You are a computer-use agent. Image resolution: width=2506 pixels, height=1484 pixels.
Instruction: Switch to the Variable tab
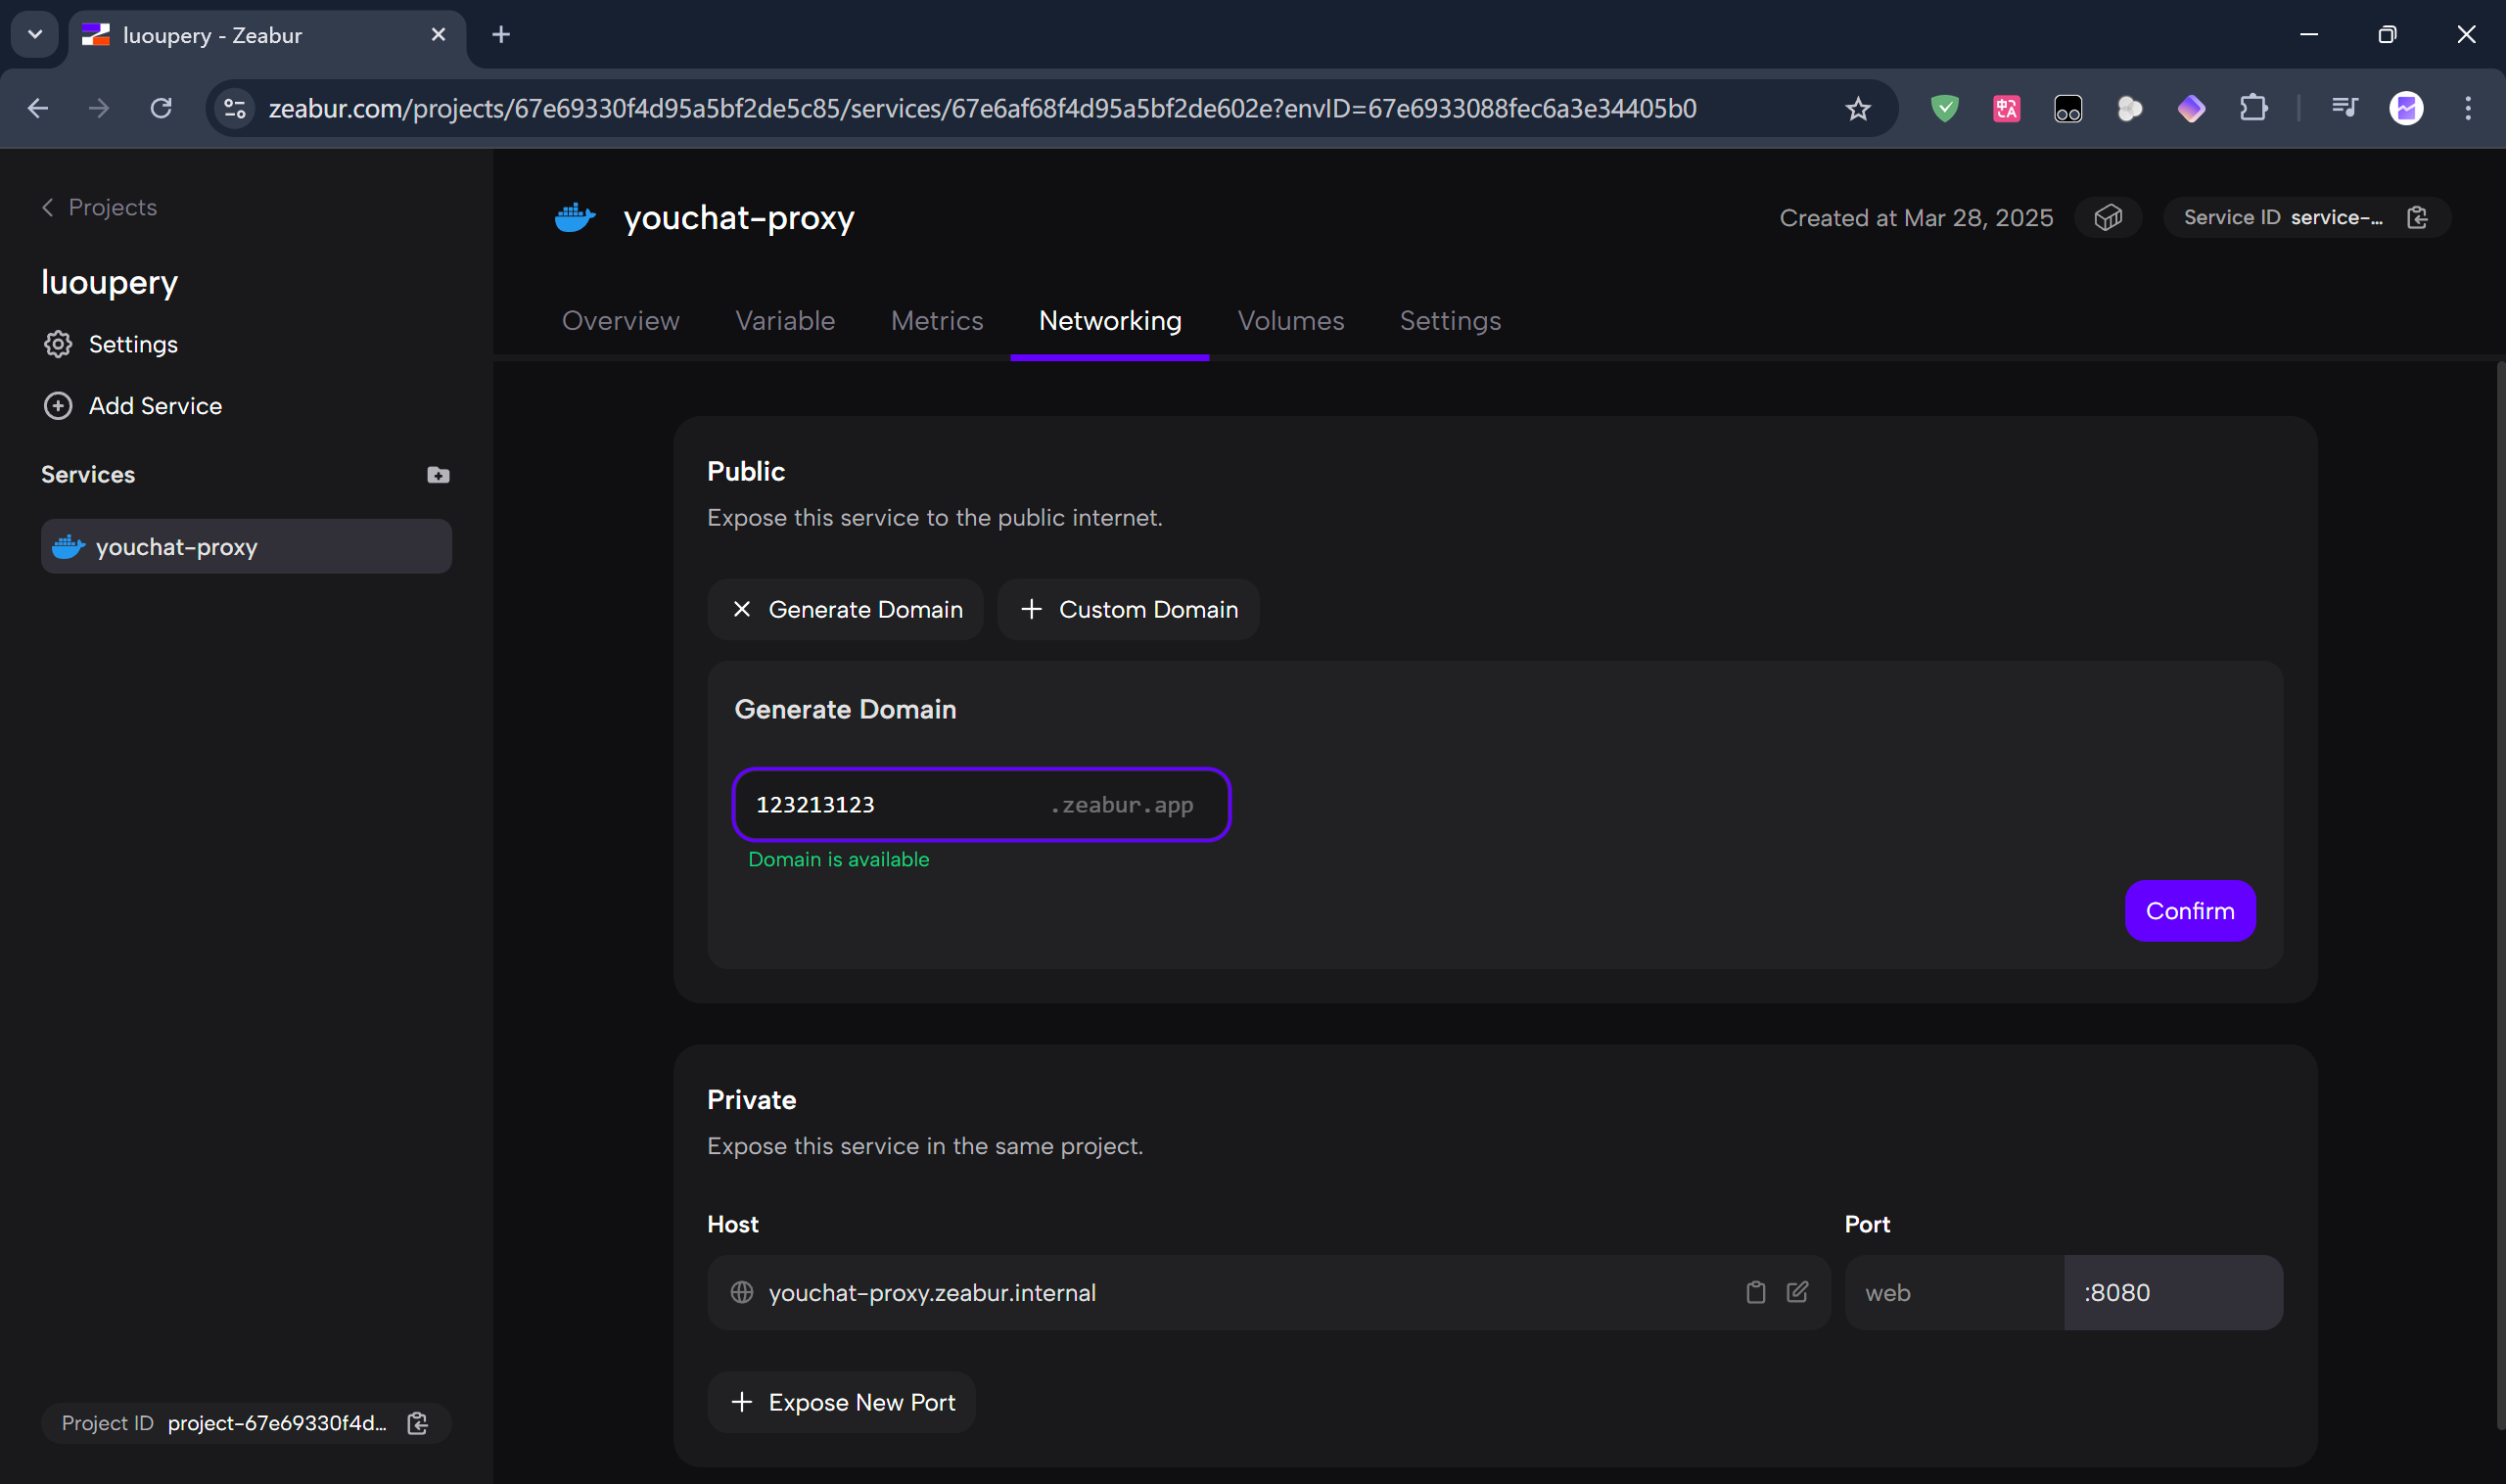pos(785,320)
